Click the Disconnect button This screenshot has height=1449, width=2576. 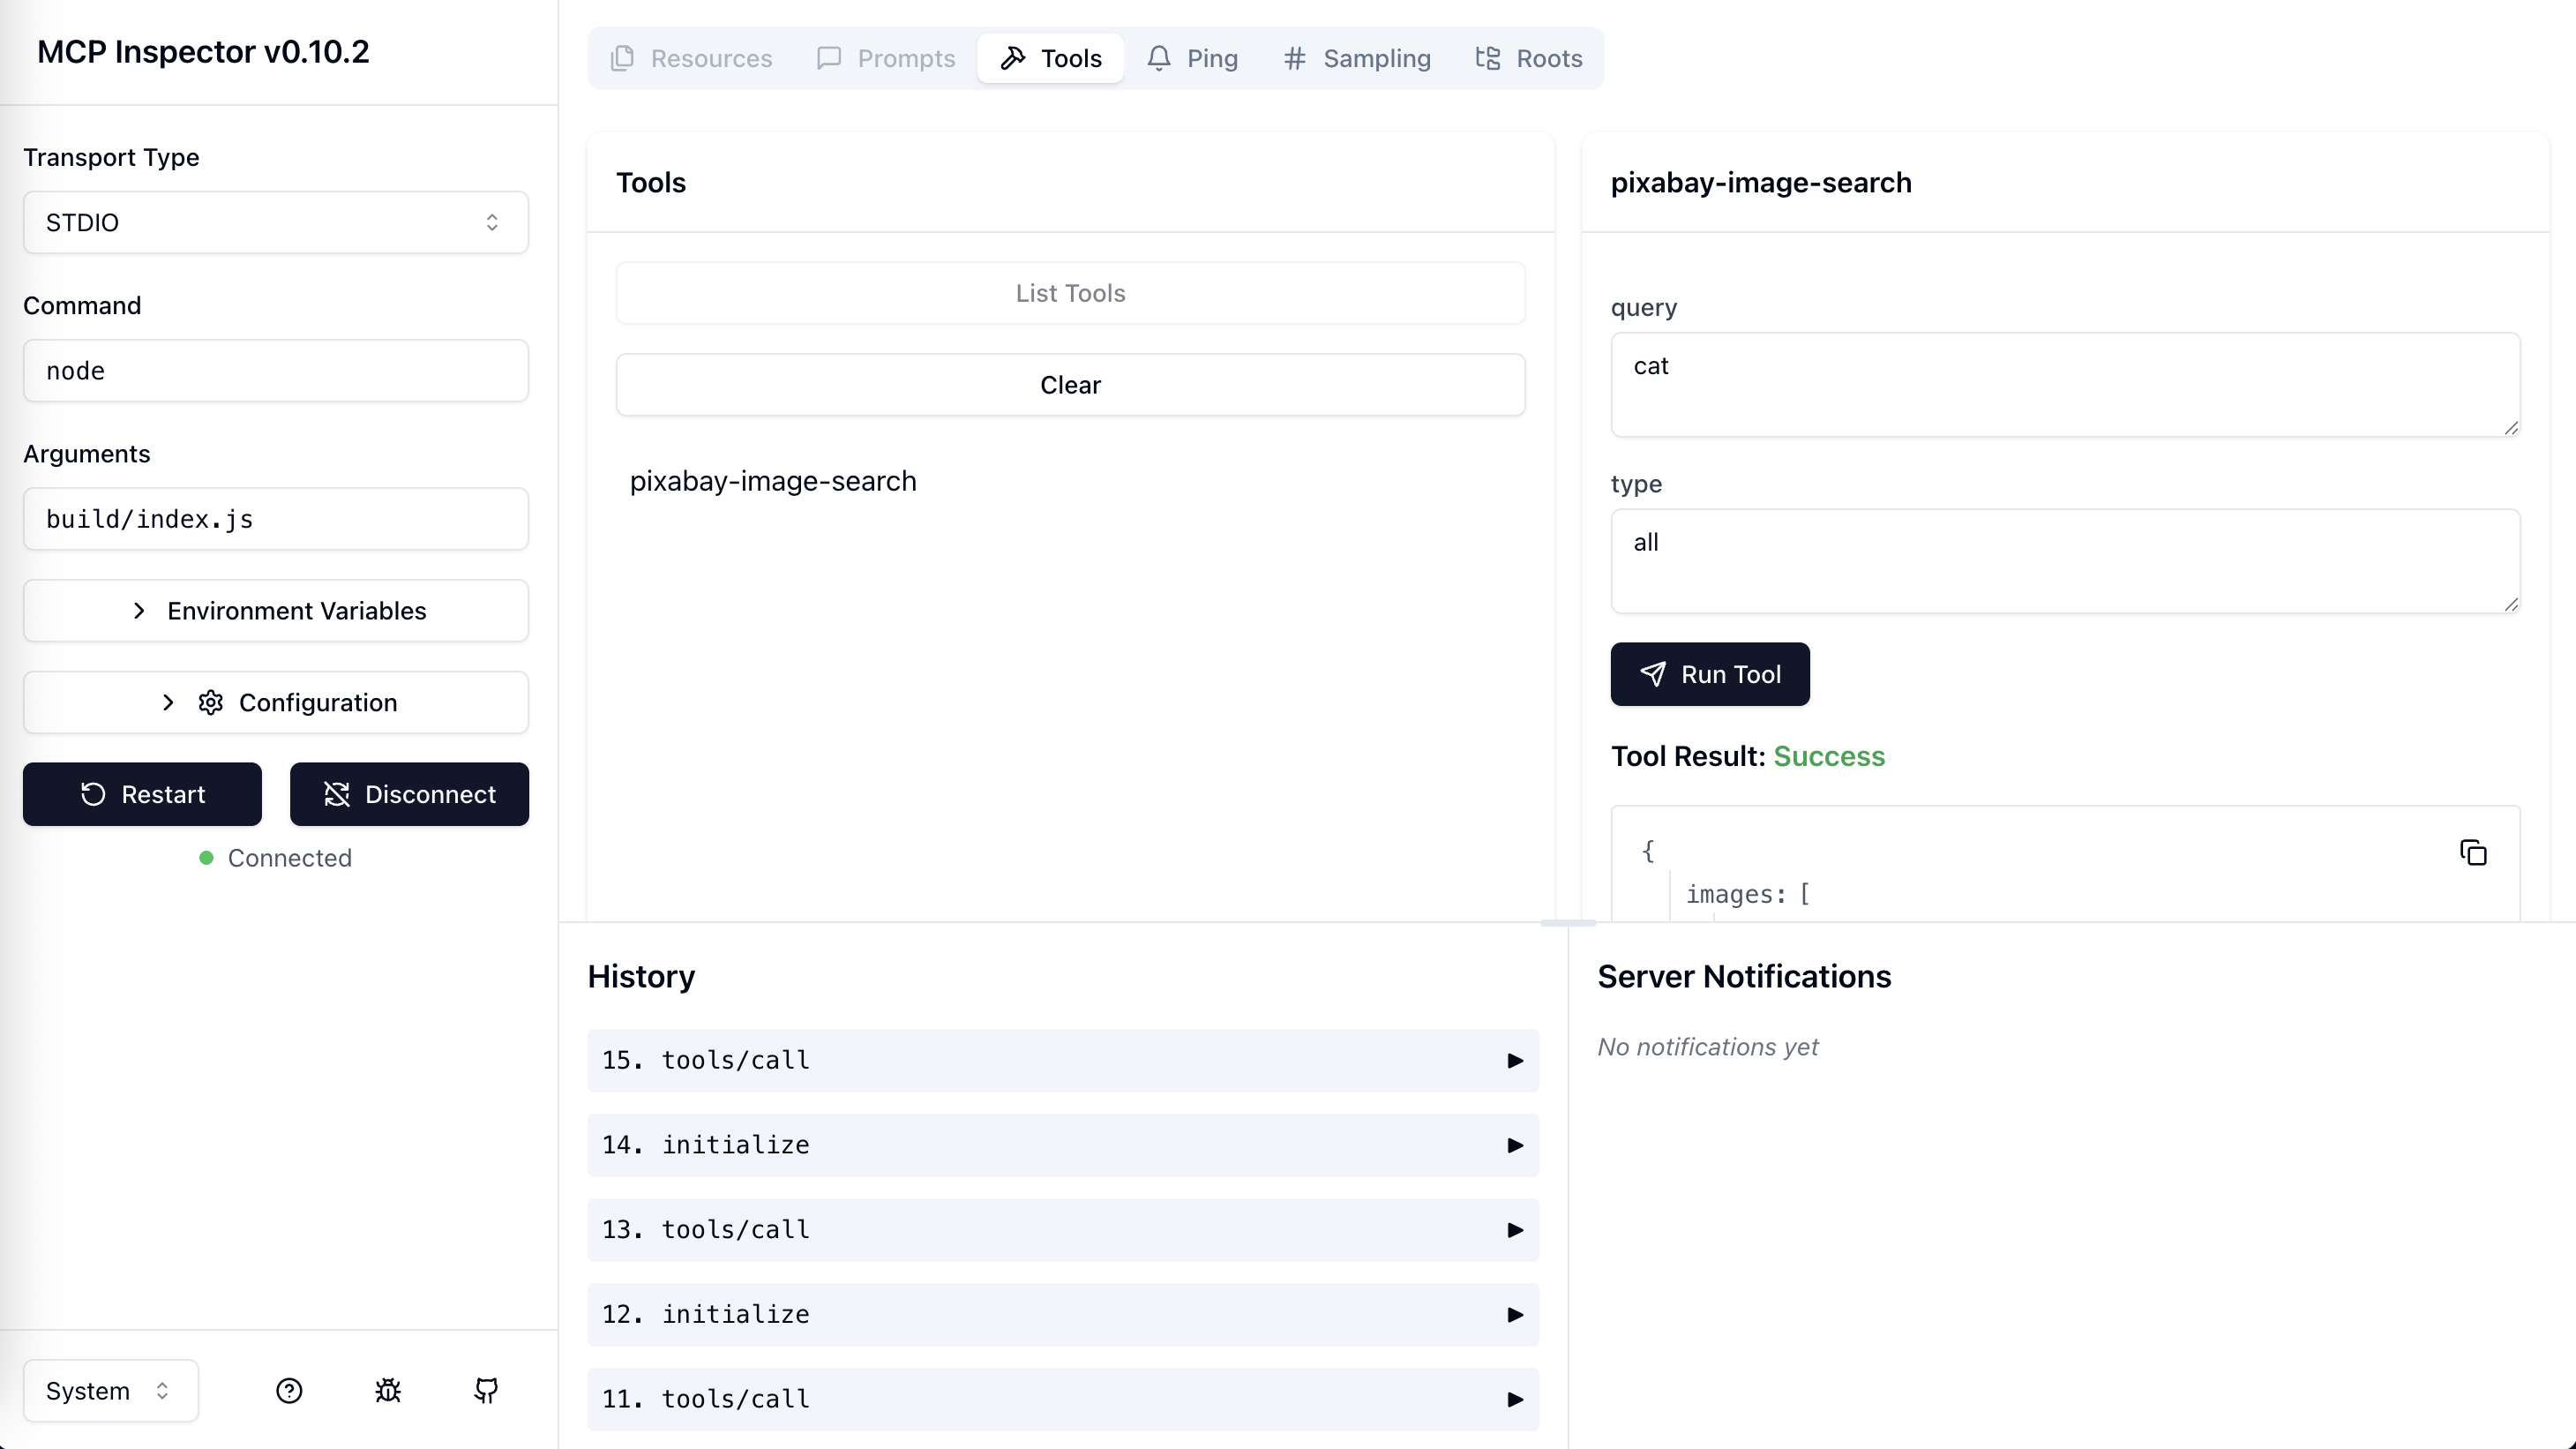(x=409, y=794)
